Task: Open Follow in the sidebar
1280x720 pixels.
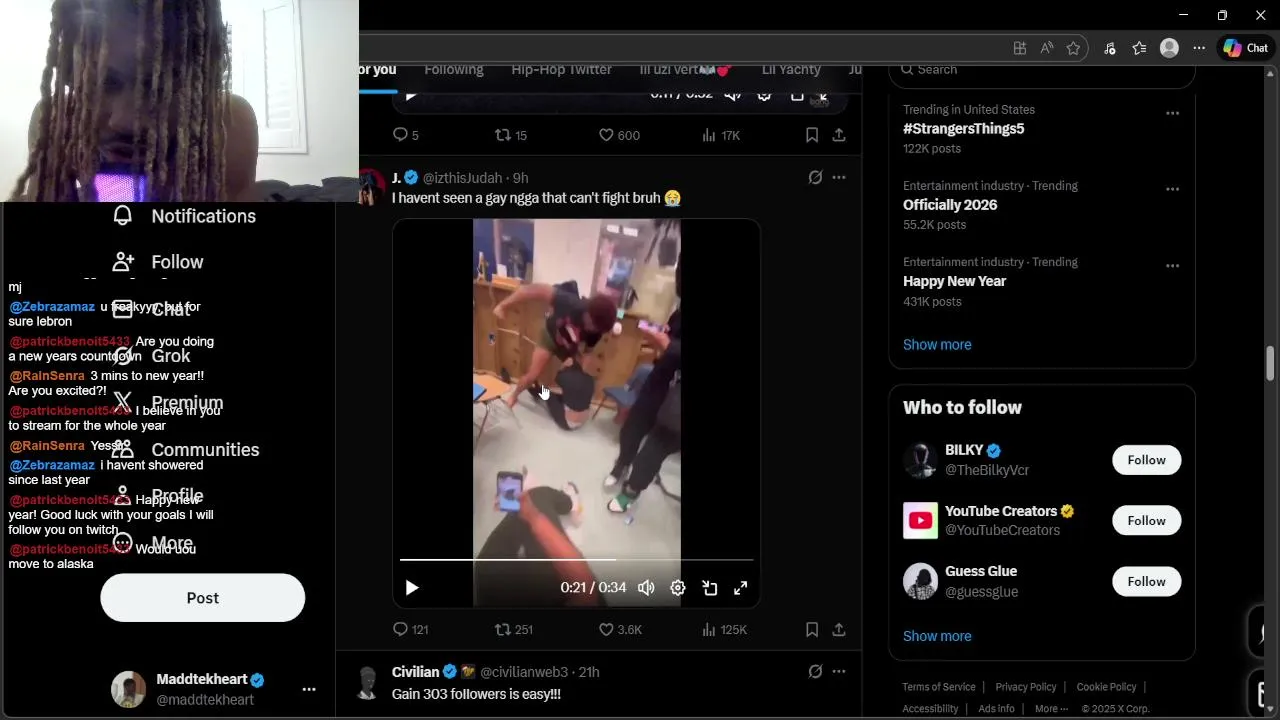Action: click(158, 262)
